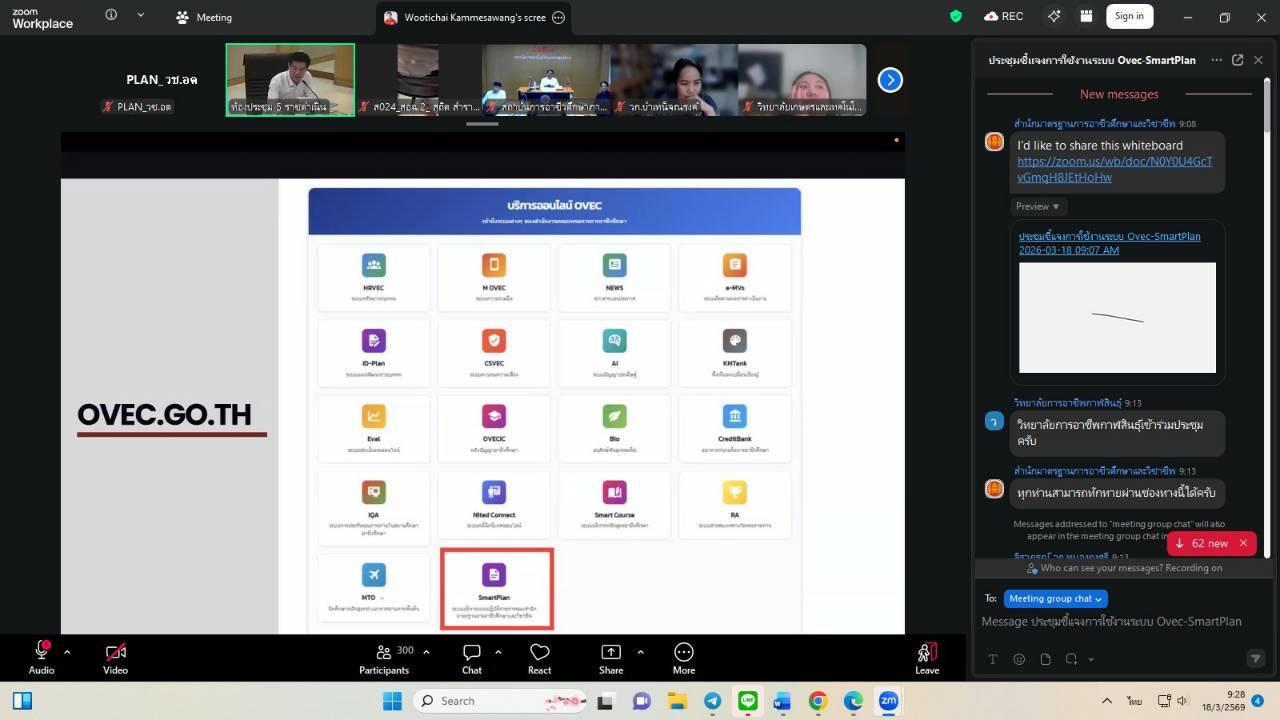This screenshot has height=720, width=1280.
Task: Turn on camera with Video button
Action: 116,657
